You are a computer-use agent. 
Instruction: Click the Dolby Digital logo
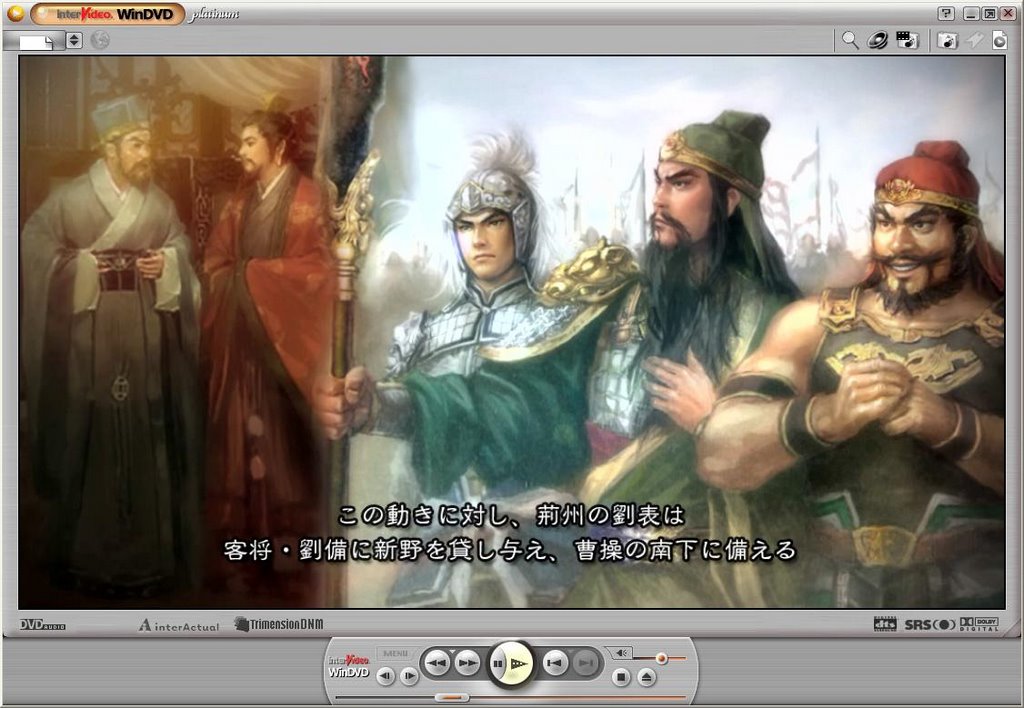coord(979,625)
